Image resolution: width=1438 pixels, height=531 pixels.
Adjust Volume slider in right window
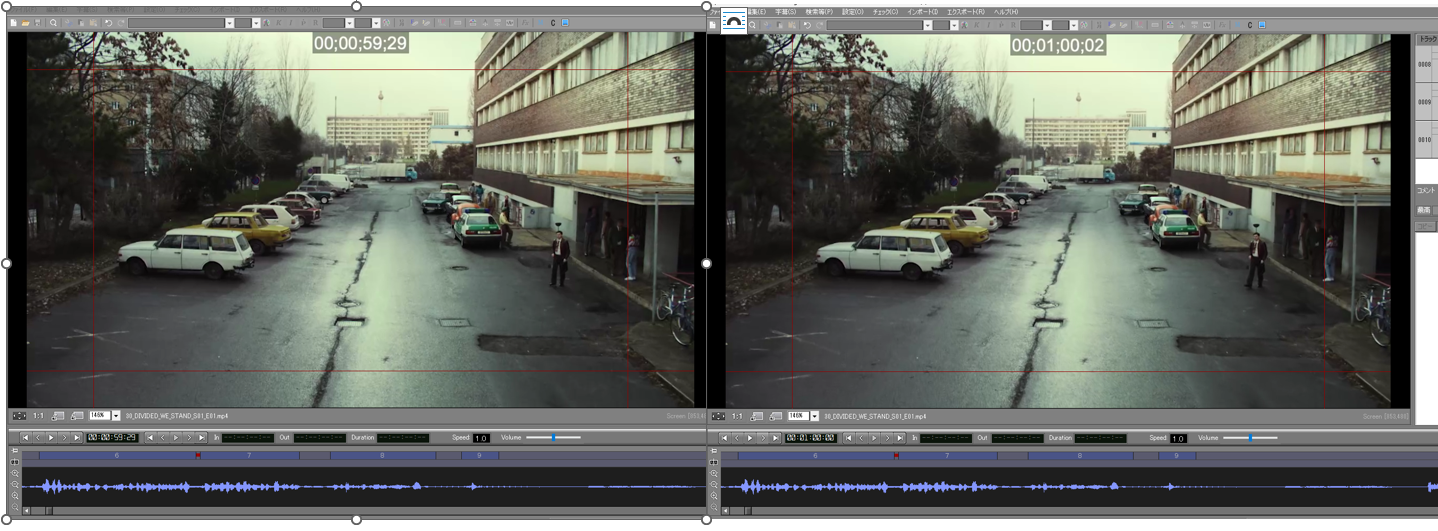[x=1251, y=437]
